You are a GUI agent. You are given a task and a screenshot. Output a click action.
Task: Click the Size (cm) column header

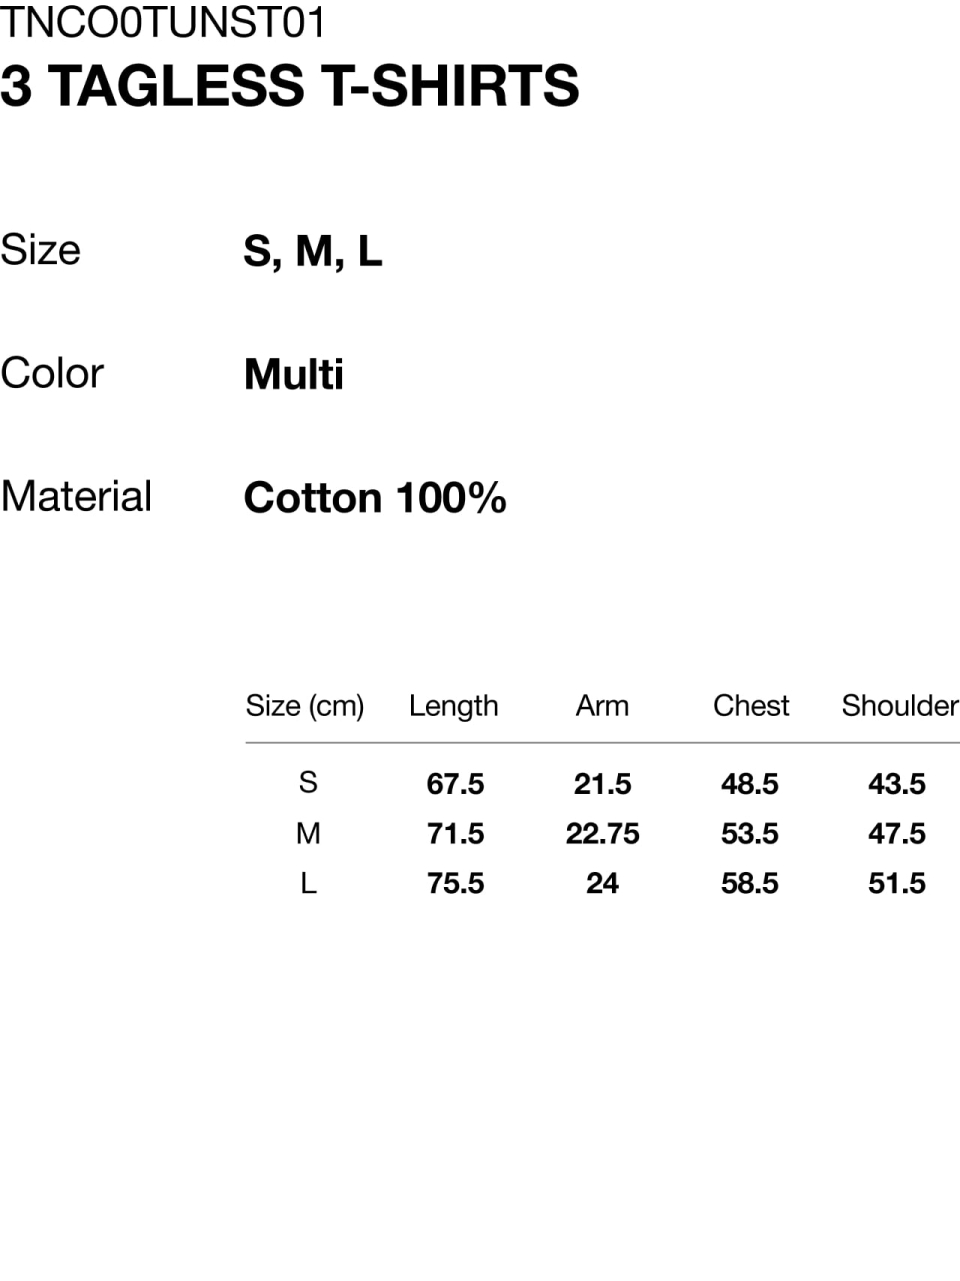305,706
